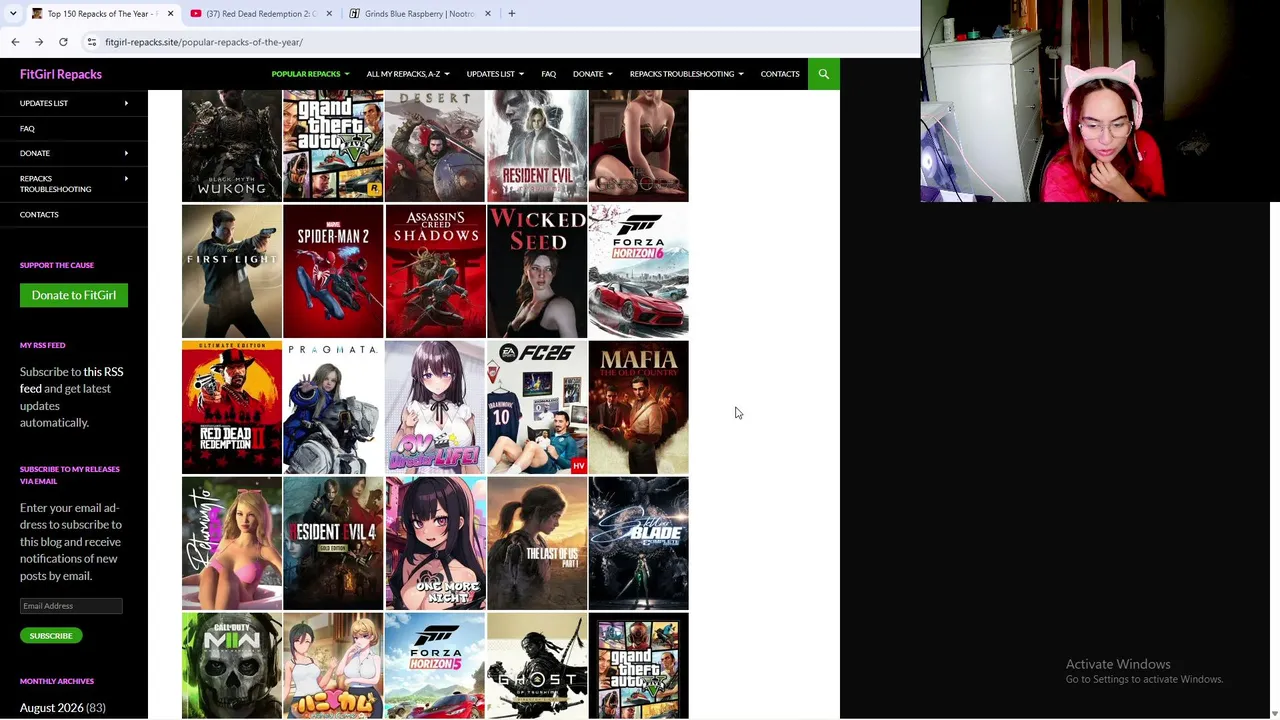Screen dimensions: 1280x720
Task: Open One More Night repack cover
Action: click(435, 543)
